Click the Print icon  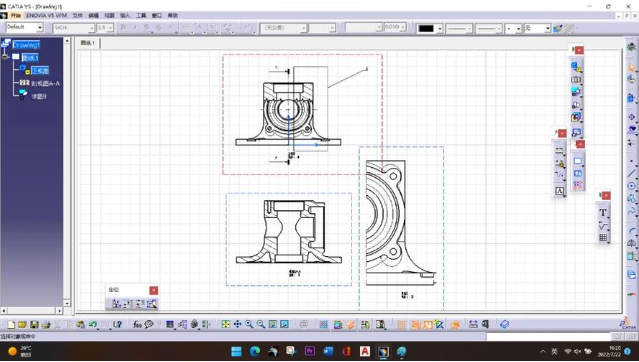click(46, 324)
